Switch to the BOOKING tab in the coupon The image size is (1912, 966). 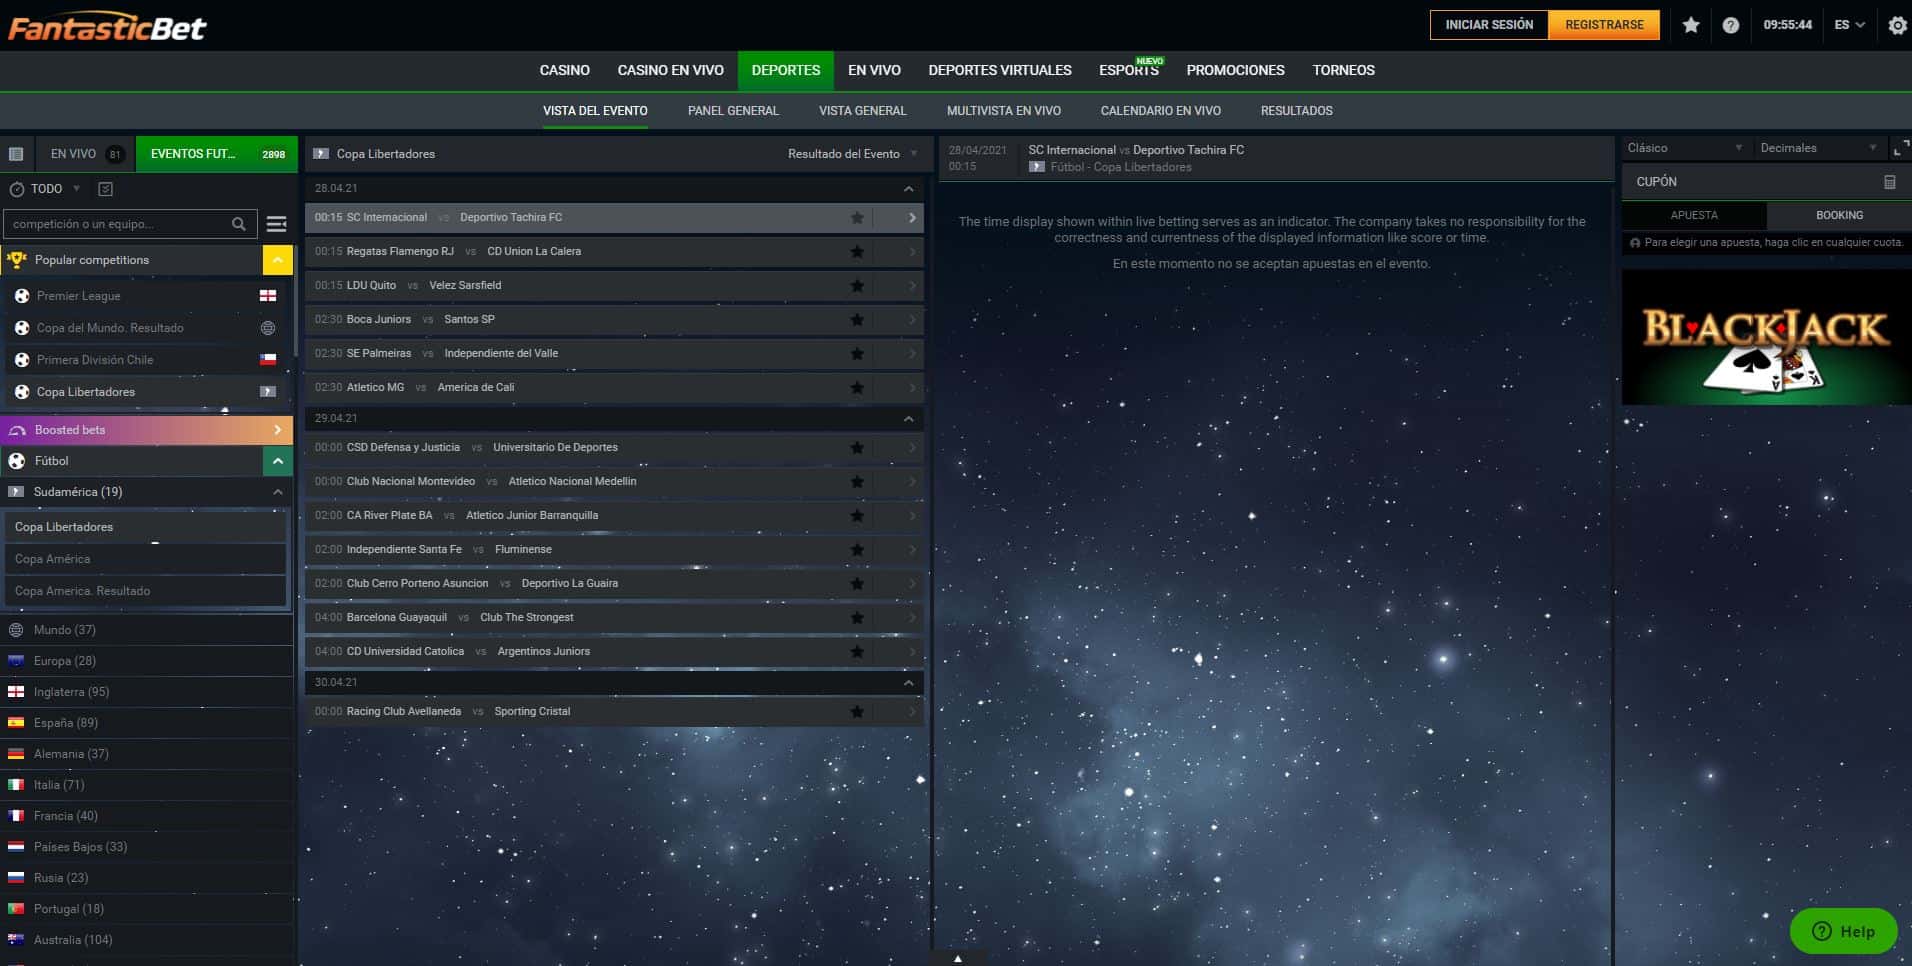1839,215
